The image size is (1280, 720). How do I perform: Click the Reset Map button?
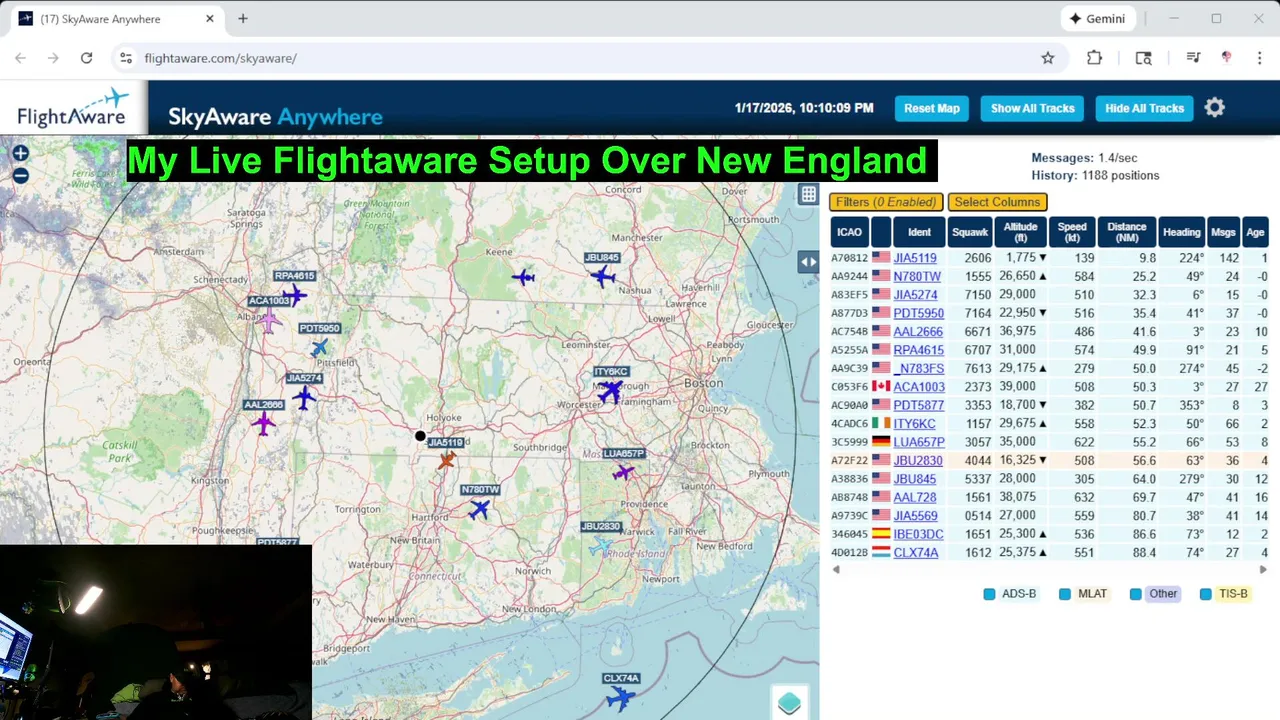[x=931, y=108]
